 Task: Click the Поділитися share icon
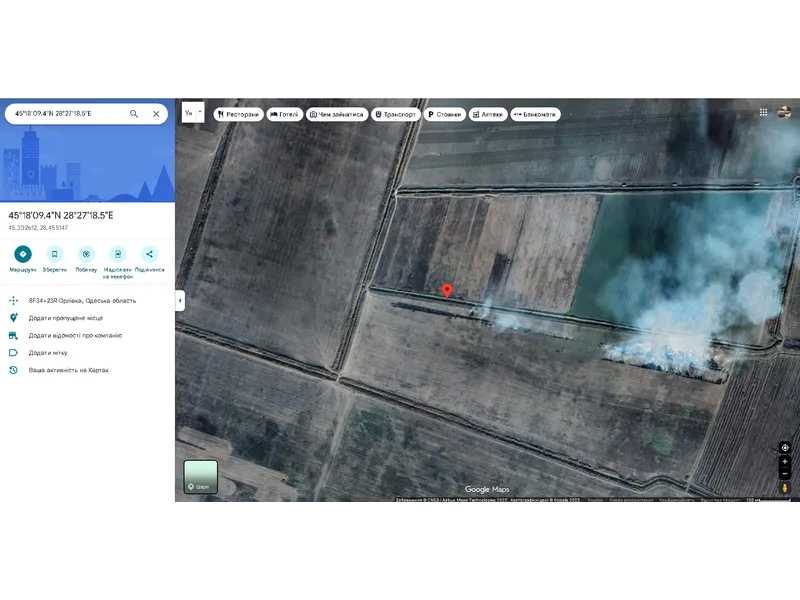pyautogui.click(x=150, y=254)
